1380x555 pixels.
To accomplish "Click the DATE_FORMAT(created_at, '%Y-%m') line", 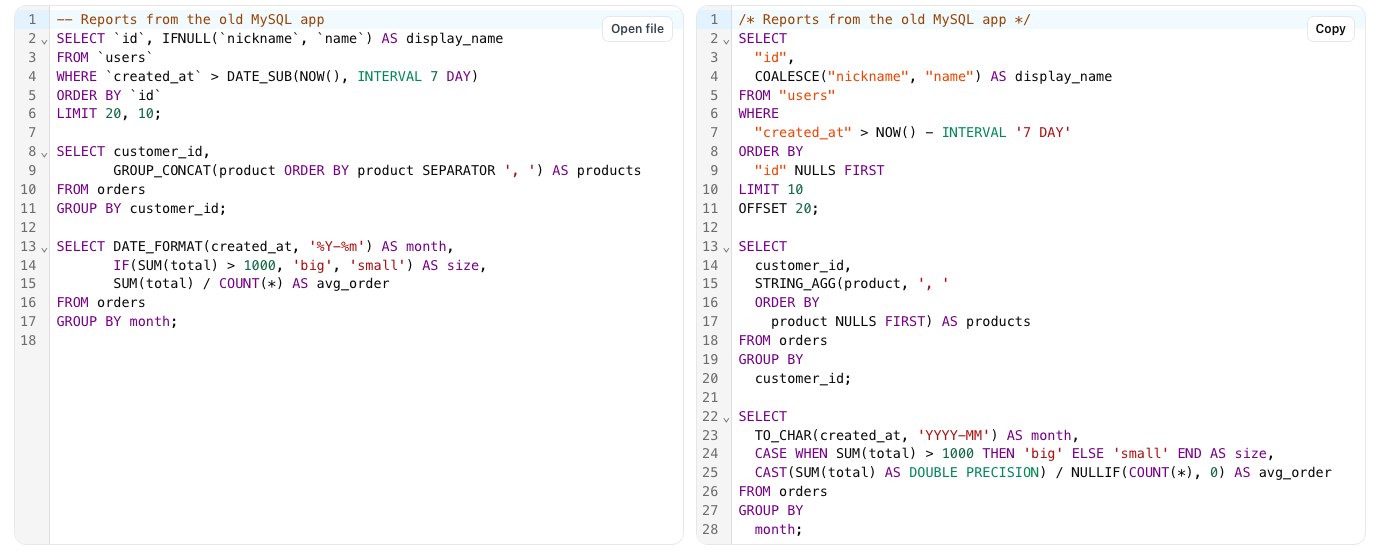I will [x=255, y=246].
